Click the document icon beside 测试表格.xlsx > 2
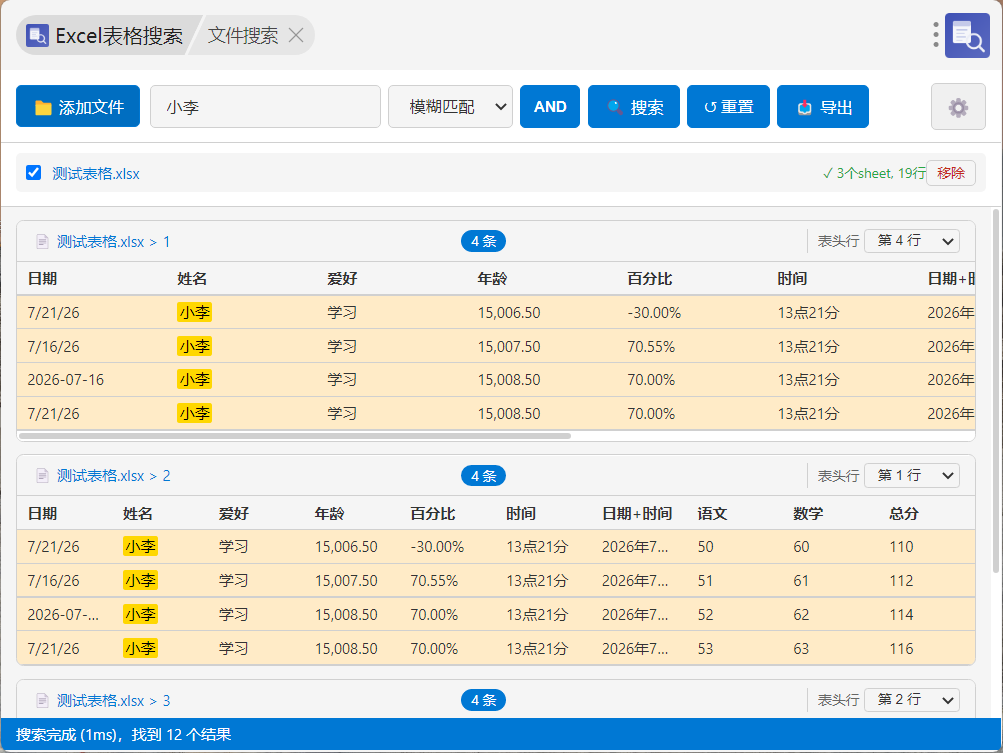1003x753 pixels. click(42, 476)
